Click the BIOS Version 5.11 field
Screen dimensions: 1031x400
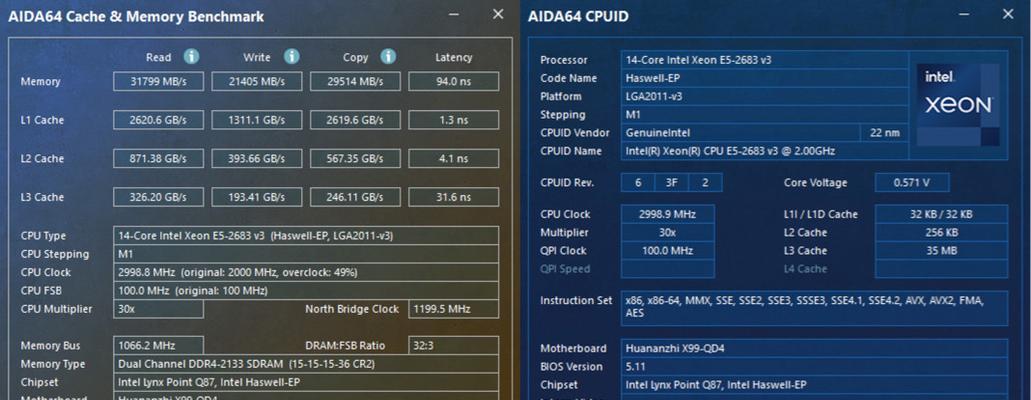coord(814,367)
